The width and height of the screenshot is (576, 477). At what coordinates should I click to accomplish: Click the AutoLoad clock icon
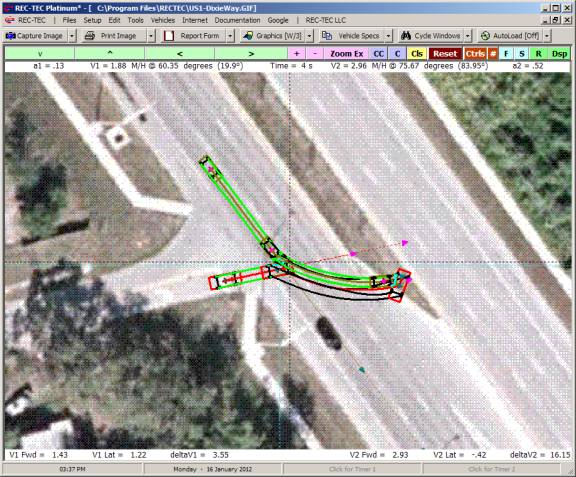pos(485,36)
